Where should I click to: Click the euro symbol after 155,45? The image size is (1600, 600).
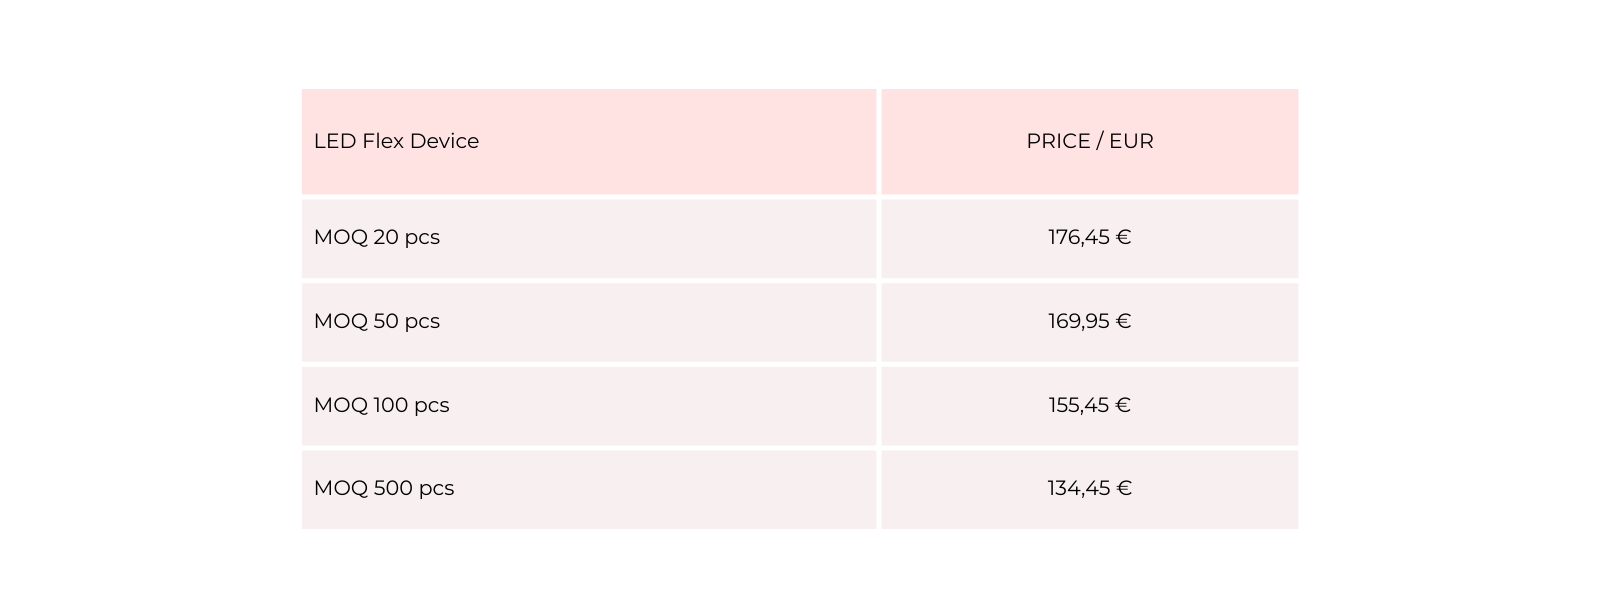(x=1123, y=405)
